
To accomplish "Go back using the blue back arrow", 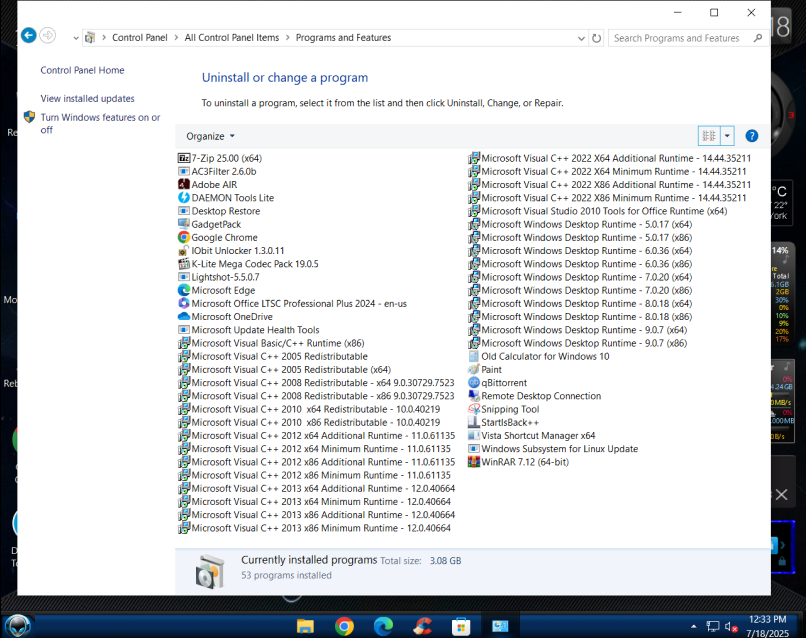I will (x=29, y=35).
